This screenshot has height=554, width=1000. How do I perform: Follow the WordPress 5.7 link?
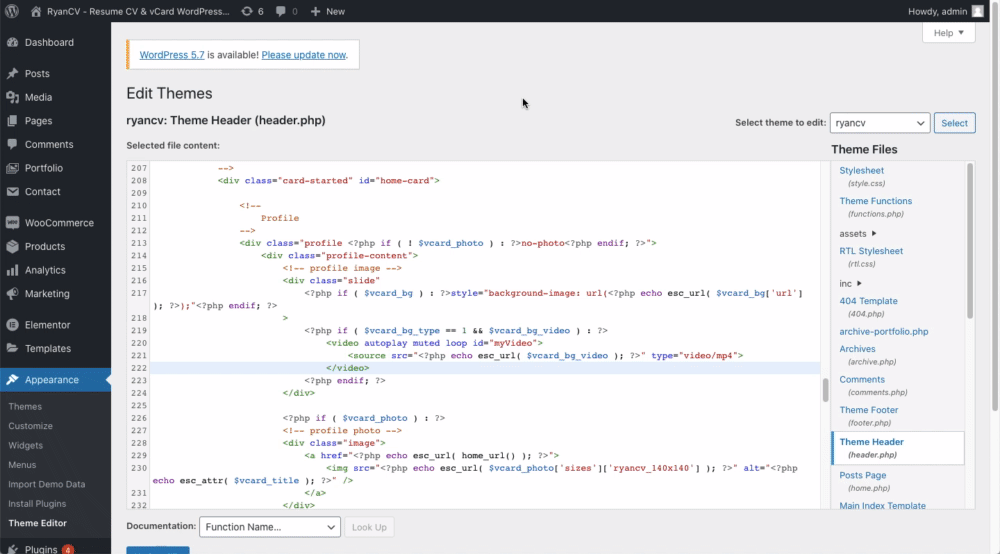(172, 55)
